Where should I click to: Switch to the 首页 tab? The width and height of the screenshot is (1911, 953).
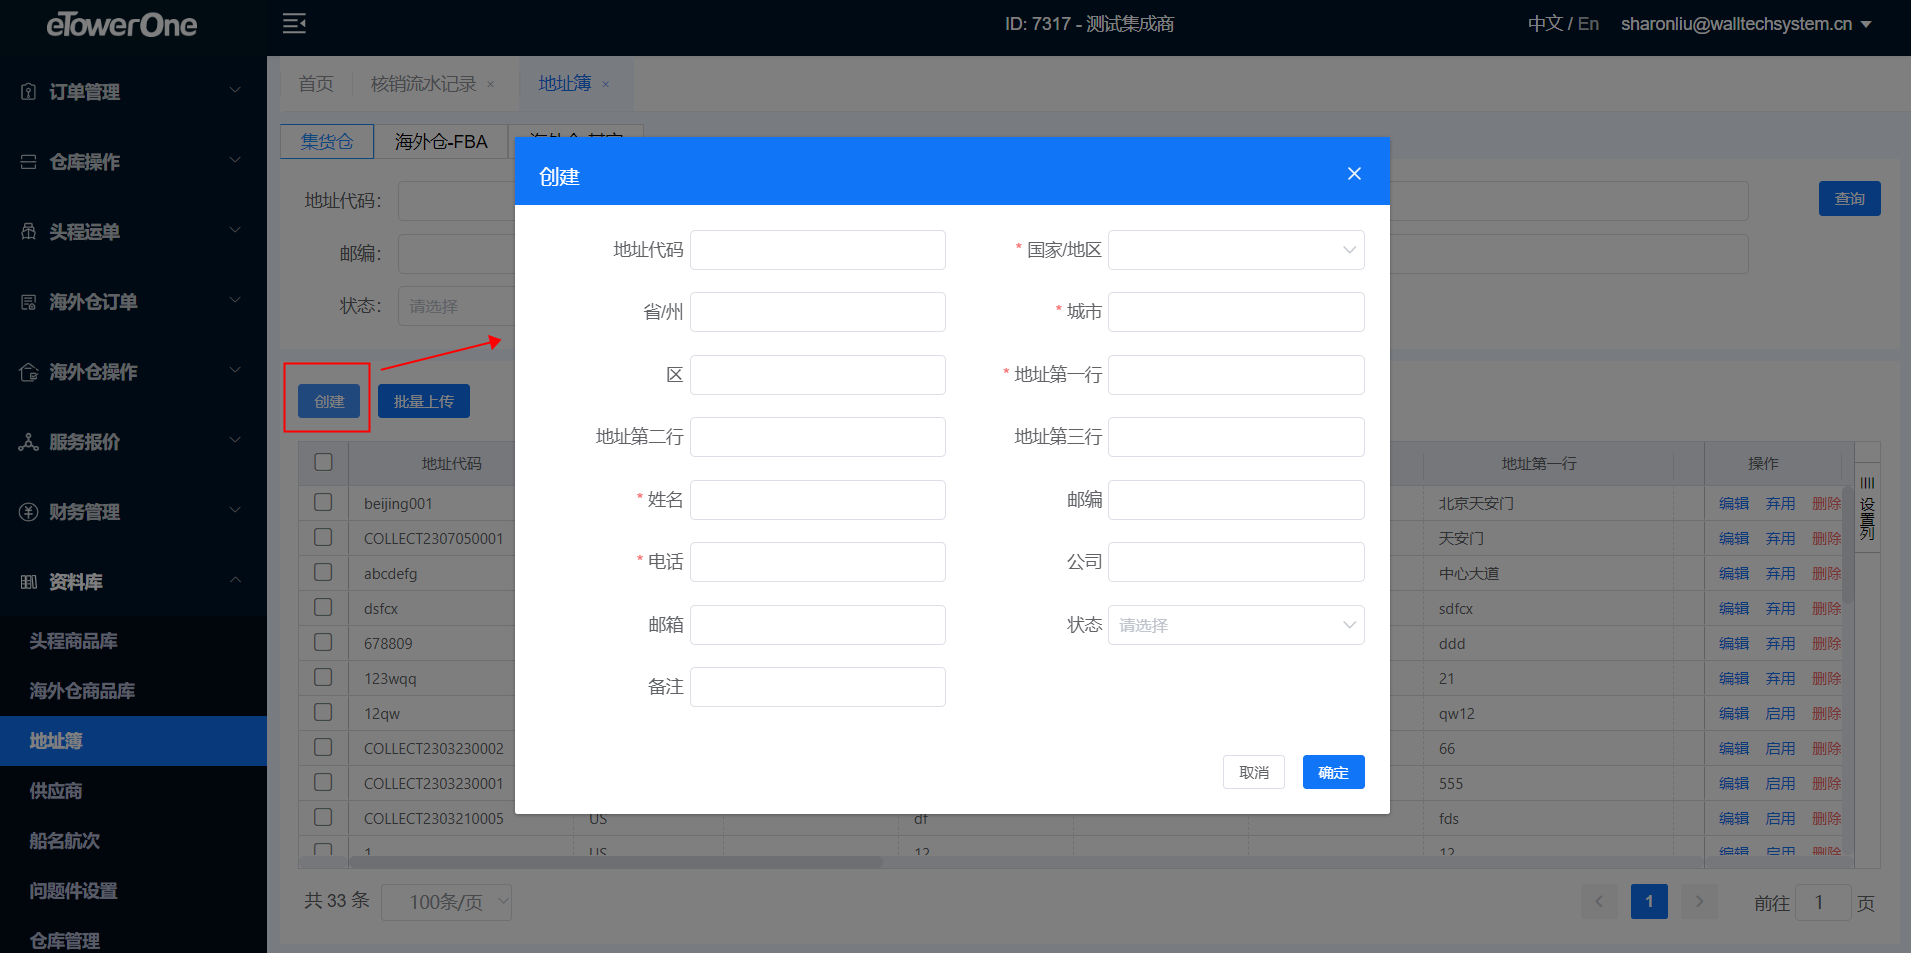pyautogui.click(x=316, y=84)
